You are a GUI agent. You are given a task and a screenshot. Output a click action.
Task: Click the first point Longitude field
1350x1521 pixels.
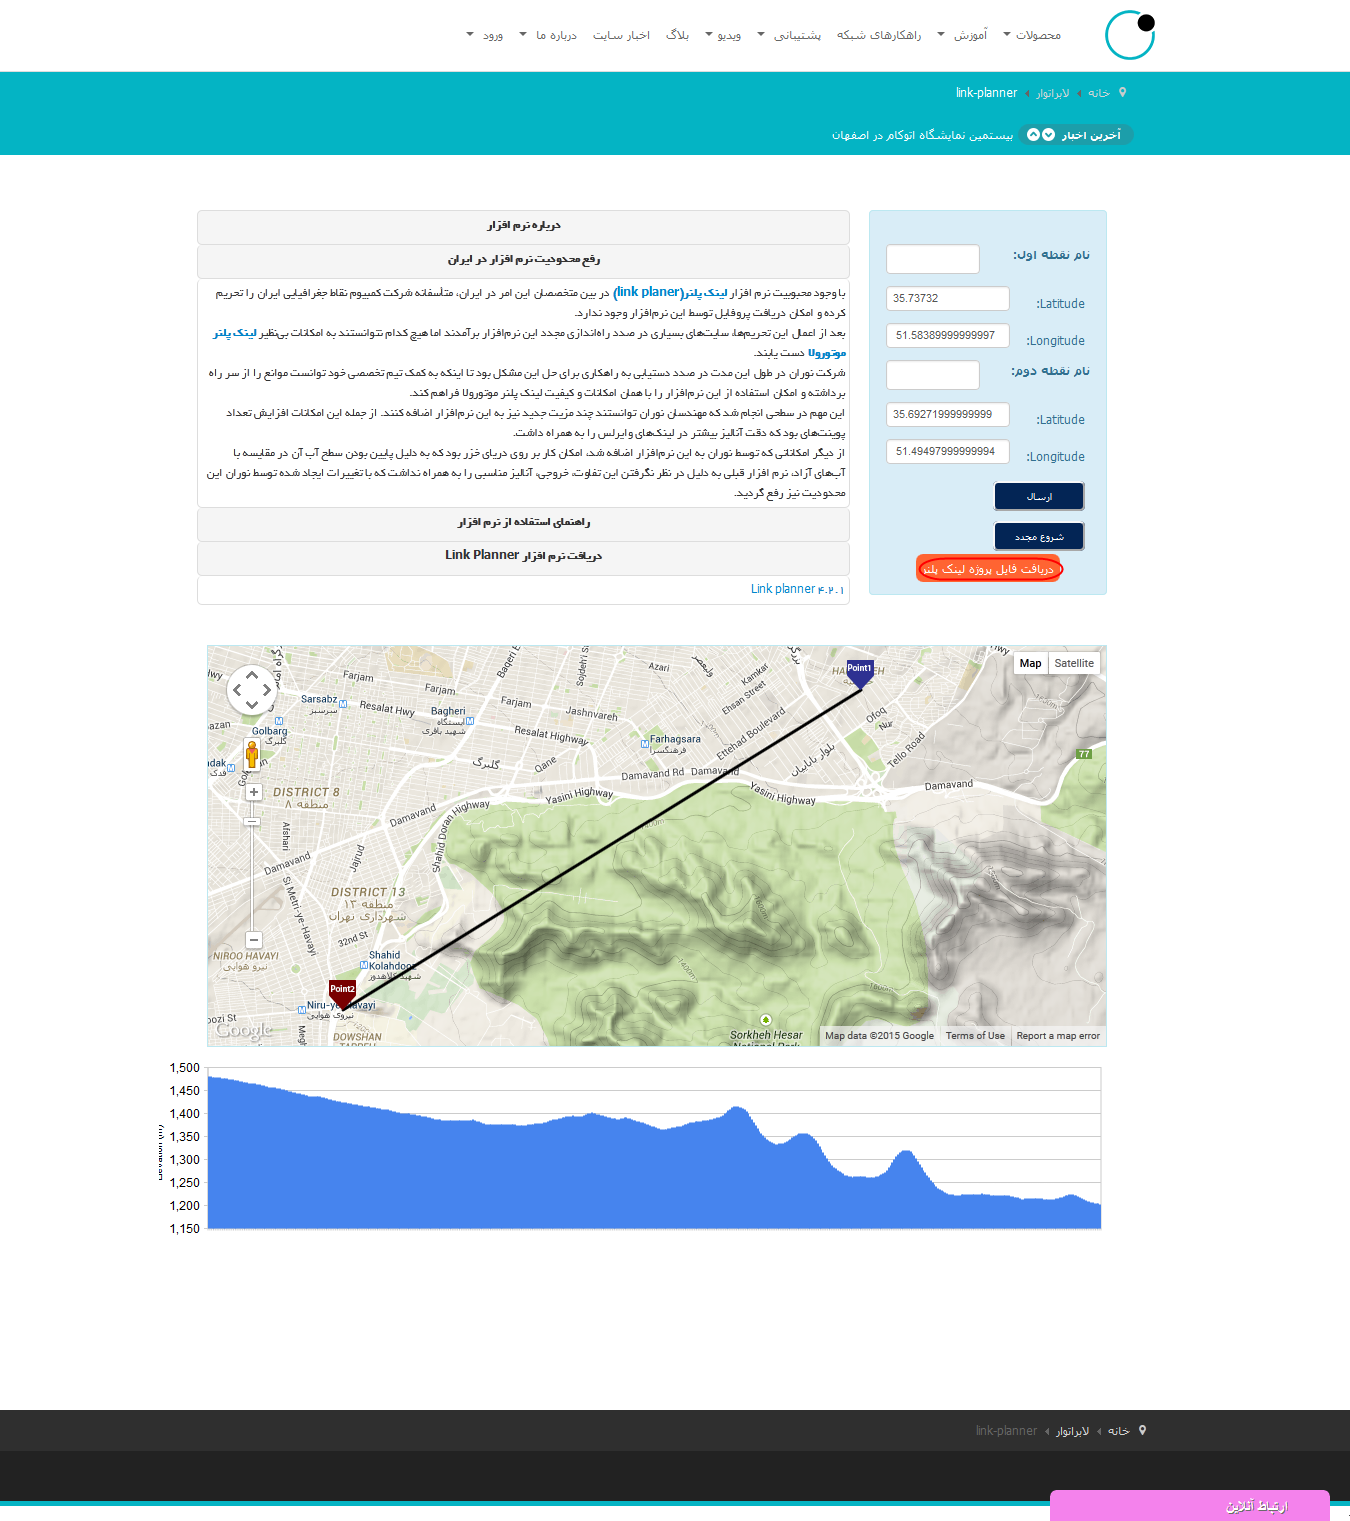click(948, 335)
